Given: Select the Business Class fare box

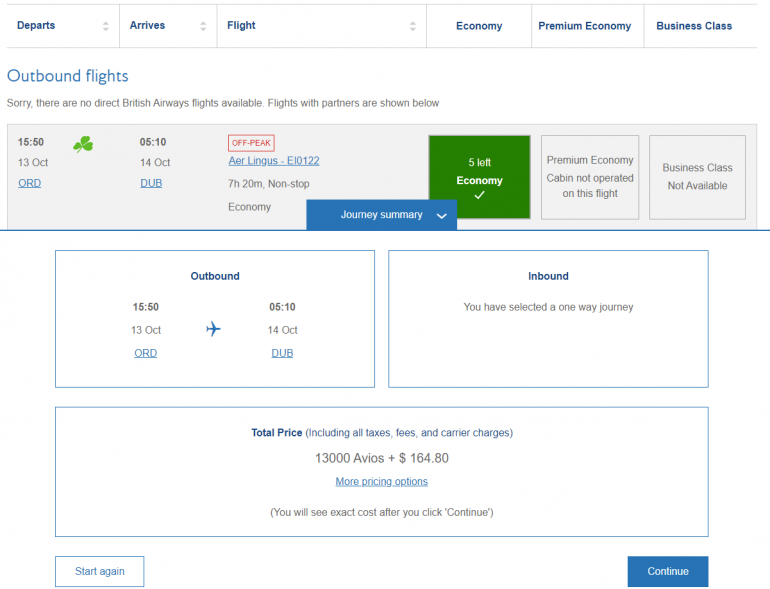Looking at the screenshot, I should pos(697,177).
